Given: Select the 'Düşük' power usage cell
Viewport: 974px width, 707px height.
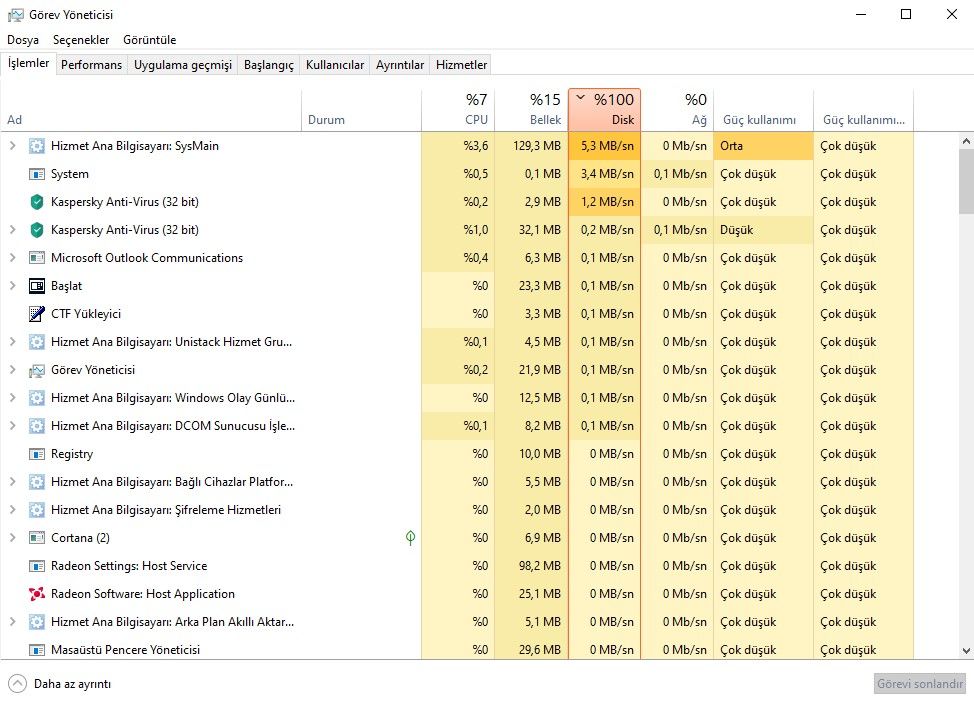Looking at the screenshot, I should [763, 230].
